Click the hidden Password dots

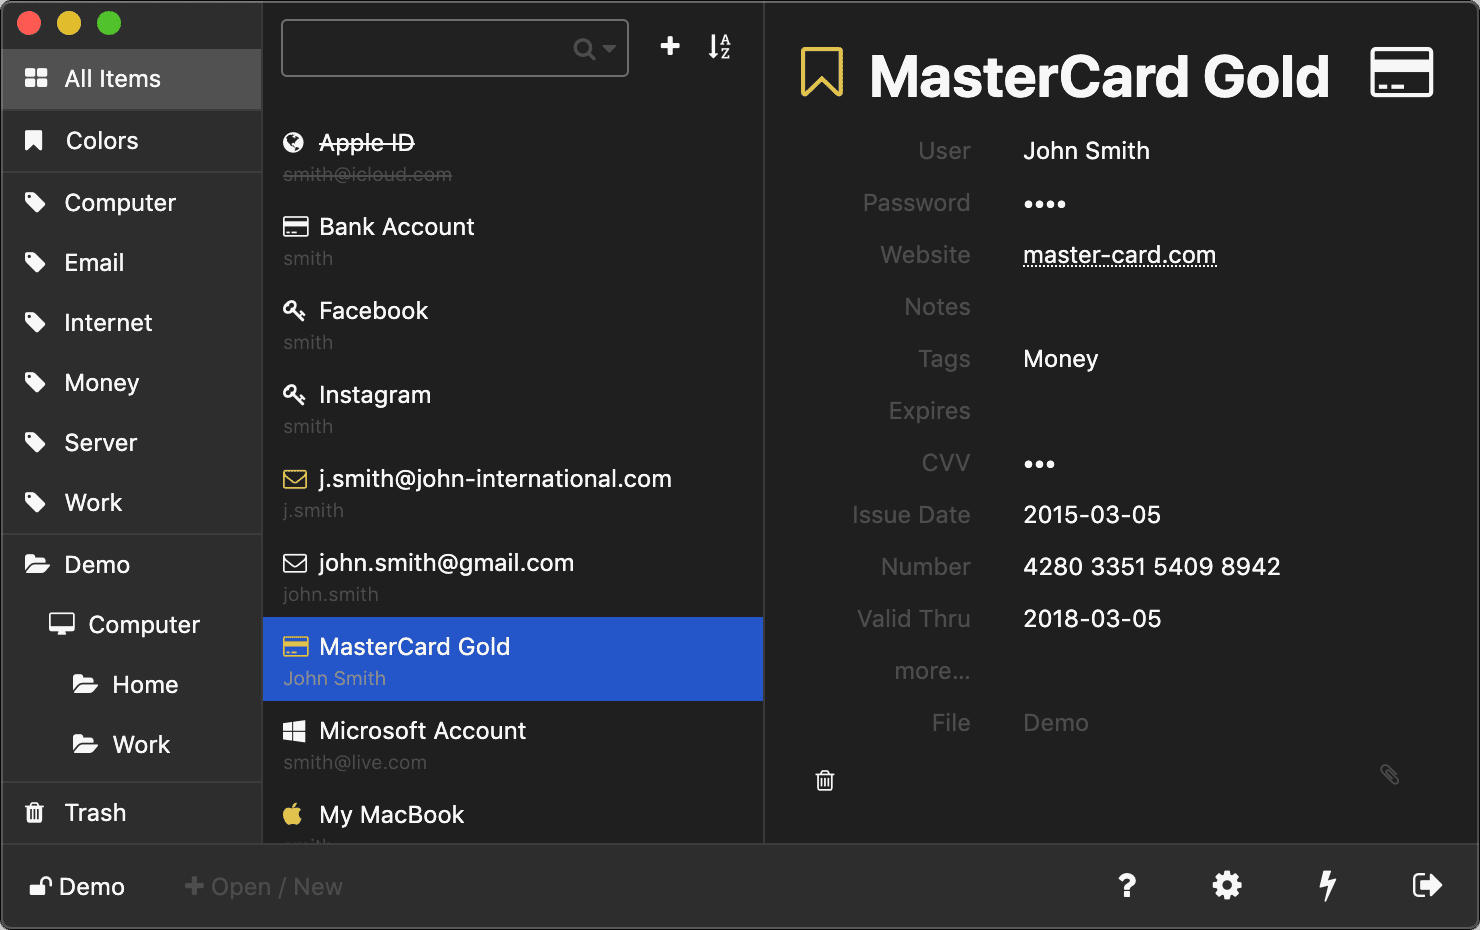(x=1044, y=204)
